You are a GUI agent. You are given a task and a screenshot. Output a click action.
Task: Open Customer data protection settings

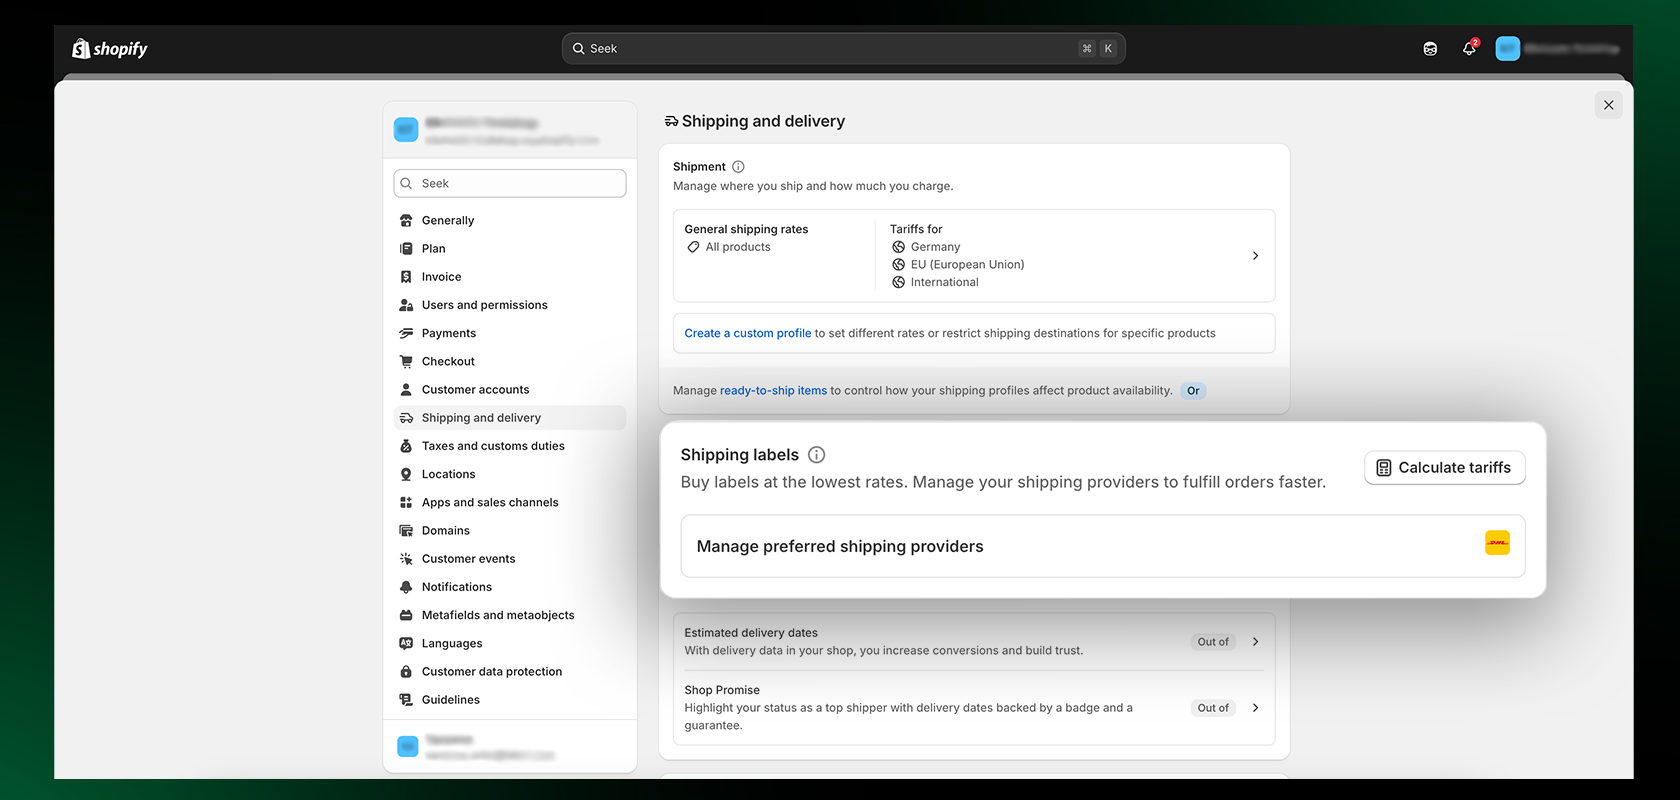tap(510, 672)
